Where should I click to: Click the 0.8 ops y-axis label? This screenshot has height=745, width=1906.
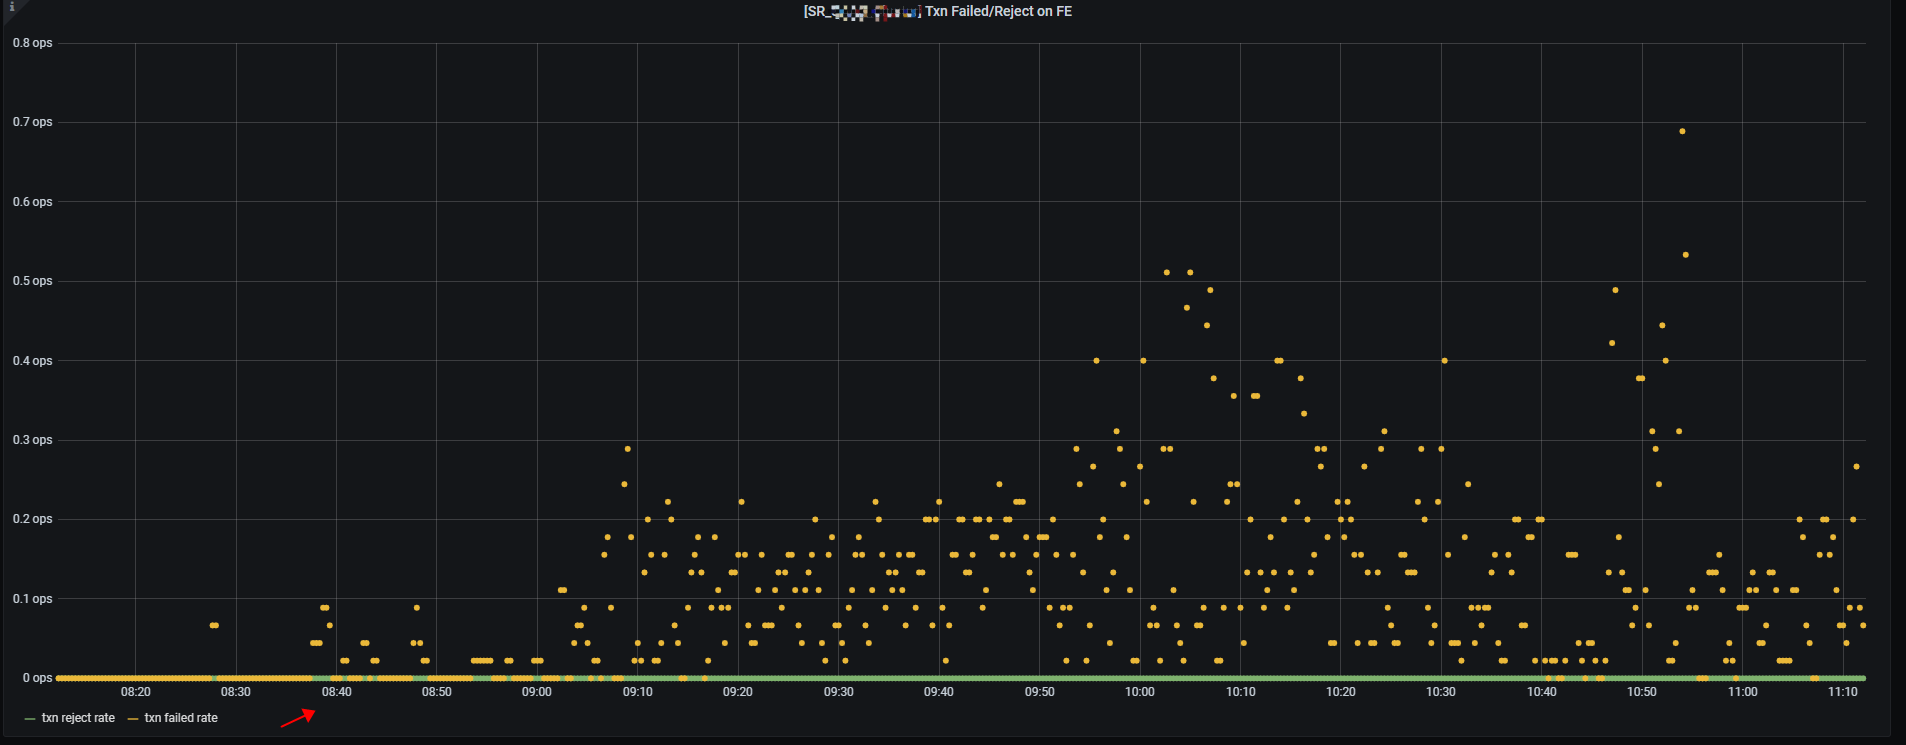click(x=33, y=43)
